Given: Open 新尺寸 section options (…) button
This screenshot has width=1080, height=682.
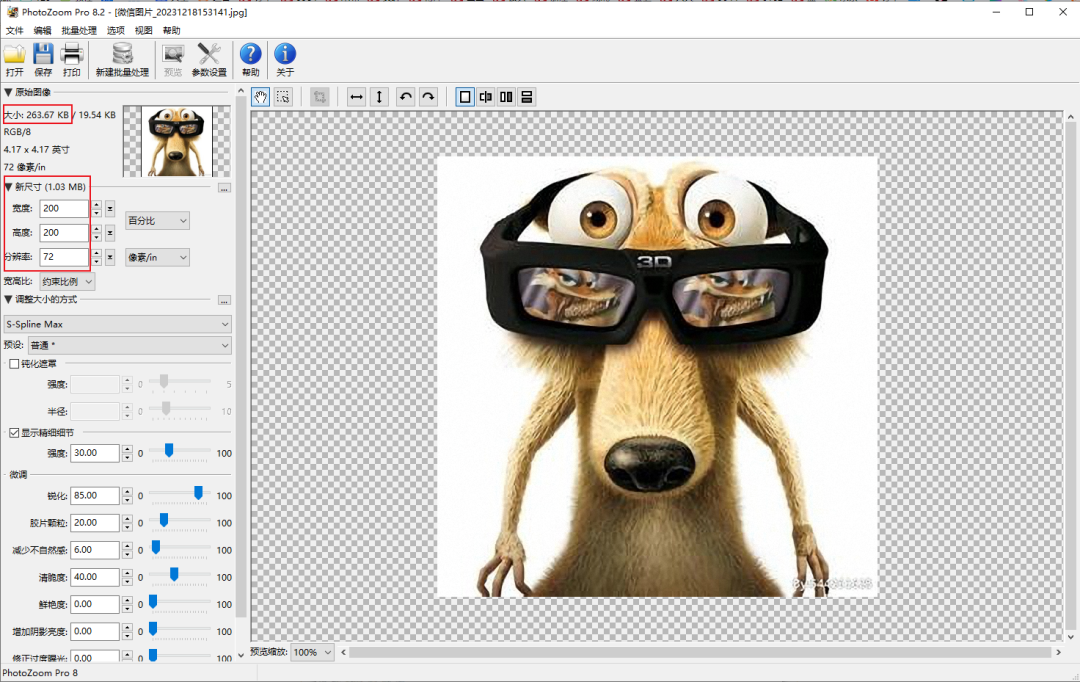Looking at the screenshot, I should (x=224, y=188).
